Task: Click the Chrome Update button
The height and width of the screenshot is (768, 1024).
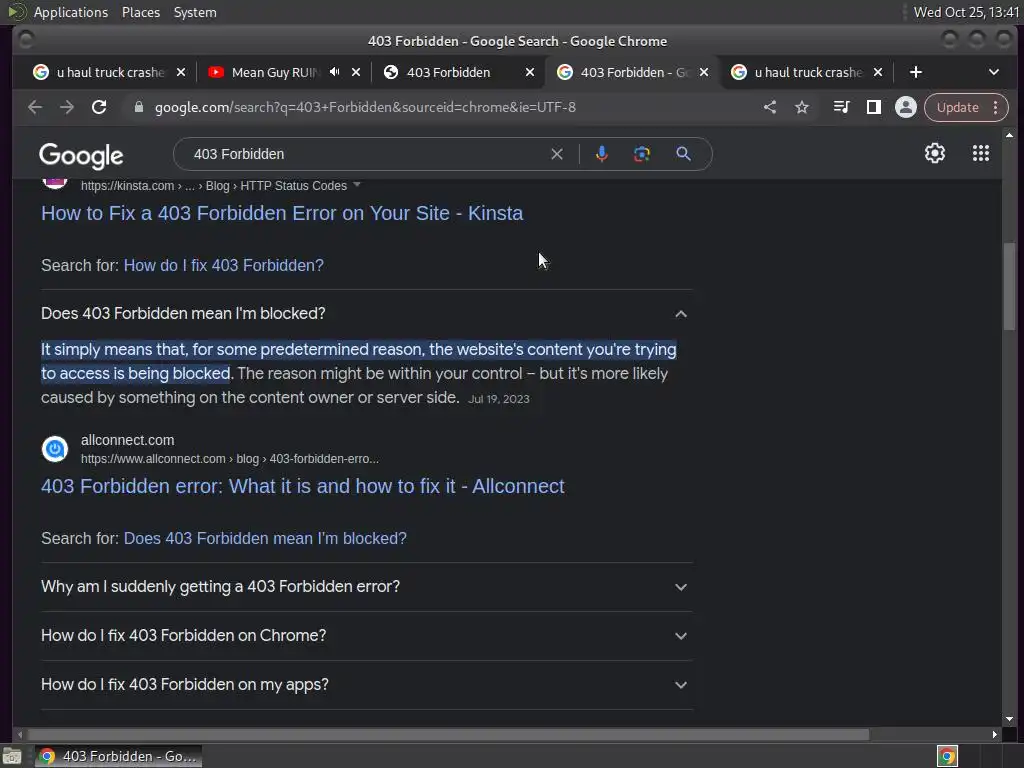Action: [x=957, y=107]
